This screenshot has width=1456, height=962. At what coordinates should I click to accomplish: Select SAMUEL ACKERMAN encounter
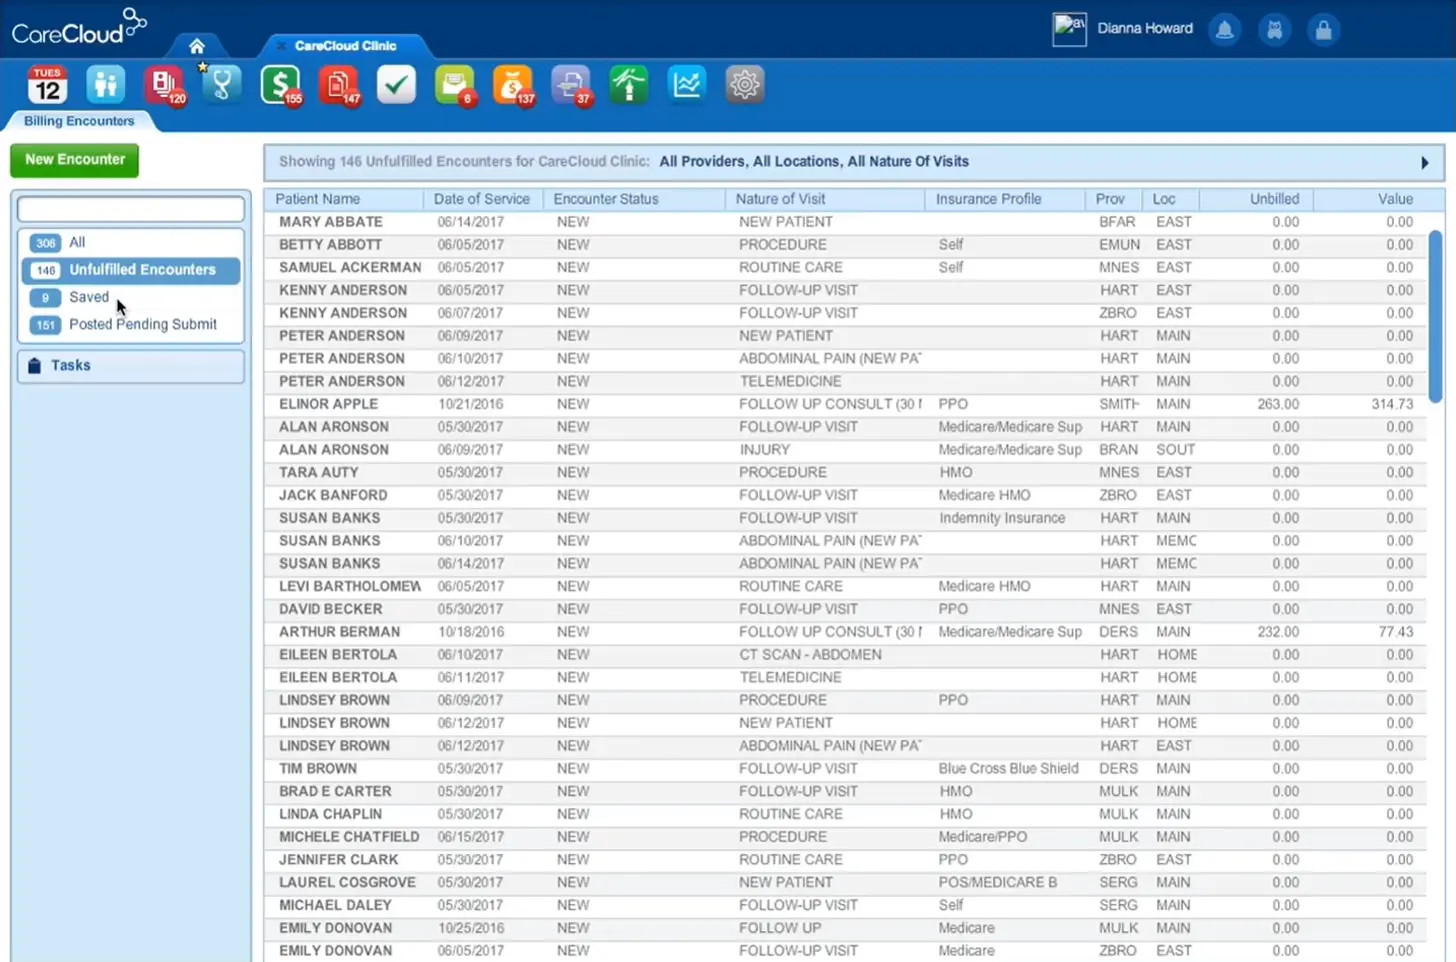point(846,268)
